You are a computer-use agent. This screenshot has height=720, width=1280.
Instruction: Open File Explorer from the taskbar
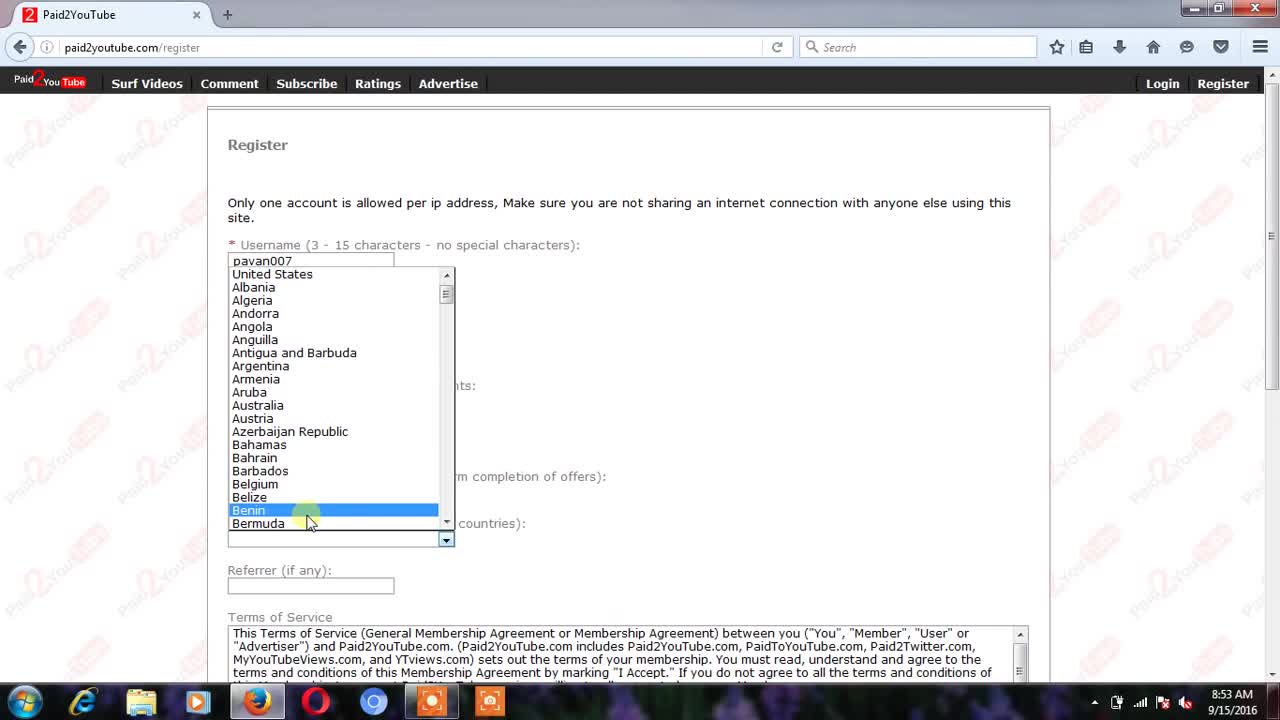click(x=141, y=702)
